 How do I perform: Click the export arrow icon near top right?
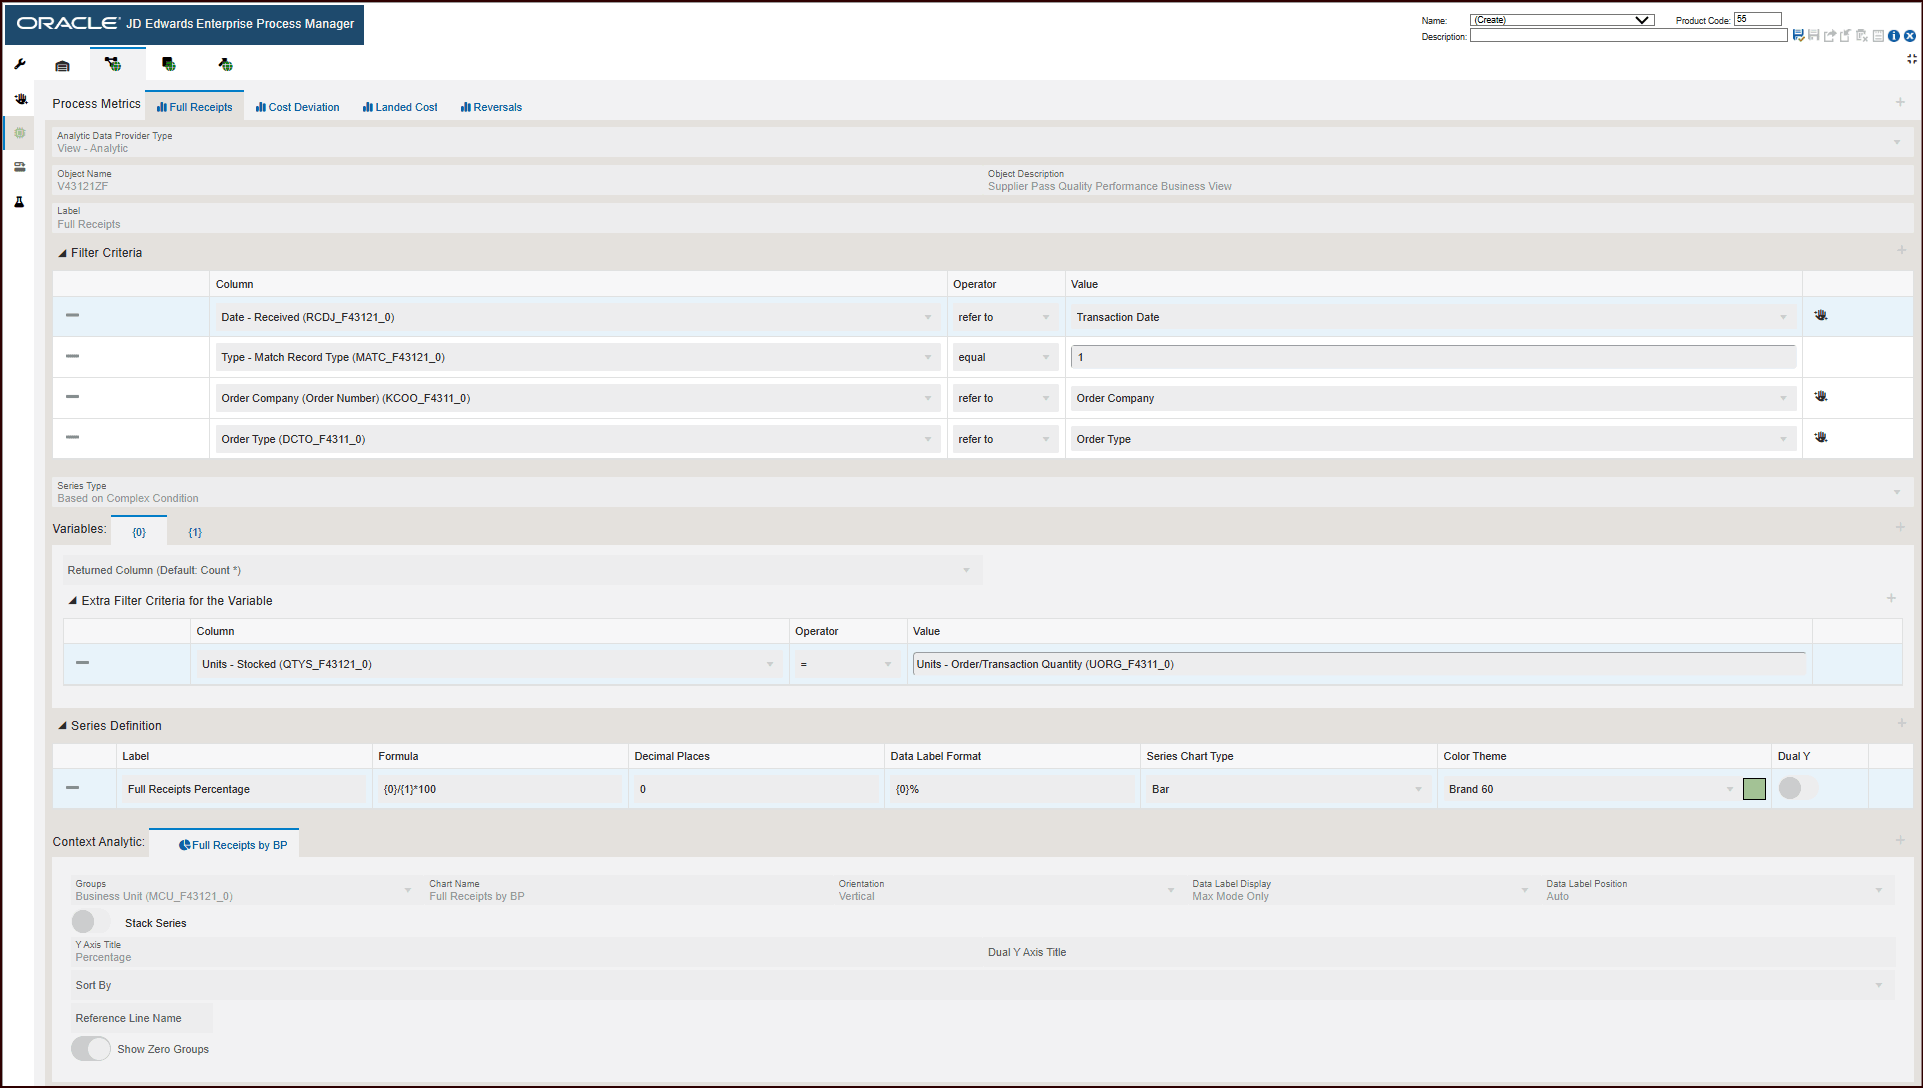tap(1830, 36)
